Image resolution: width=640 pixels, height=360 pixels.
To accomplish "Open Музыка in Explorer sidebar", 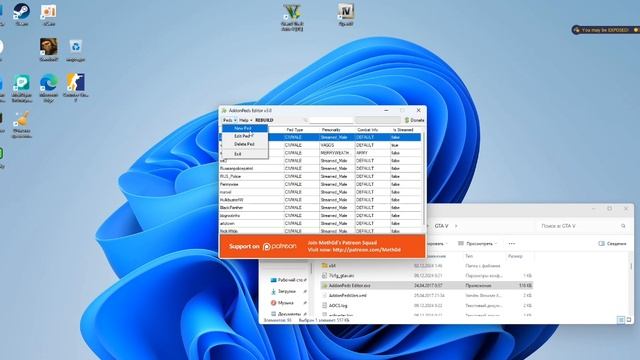I will pos(288,303).
